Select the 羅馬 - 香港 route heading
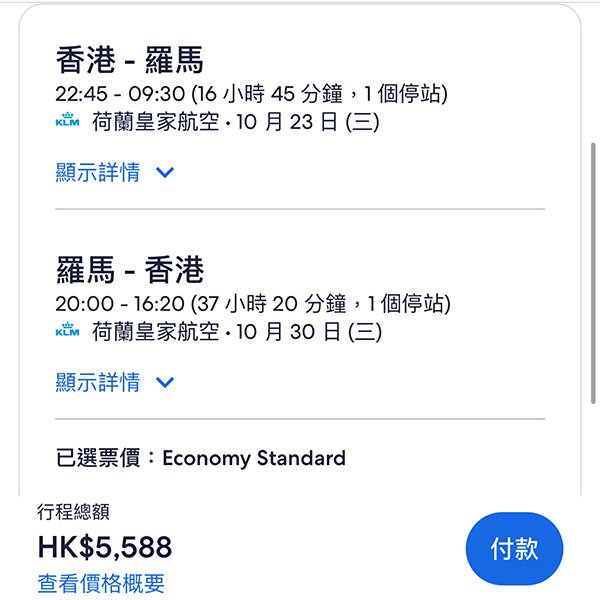The image size is (600, 600). coord(130,271)
